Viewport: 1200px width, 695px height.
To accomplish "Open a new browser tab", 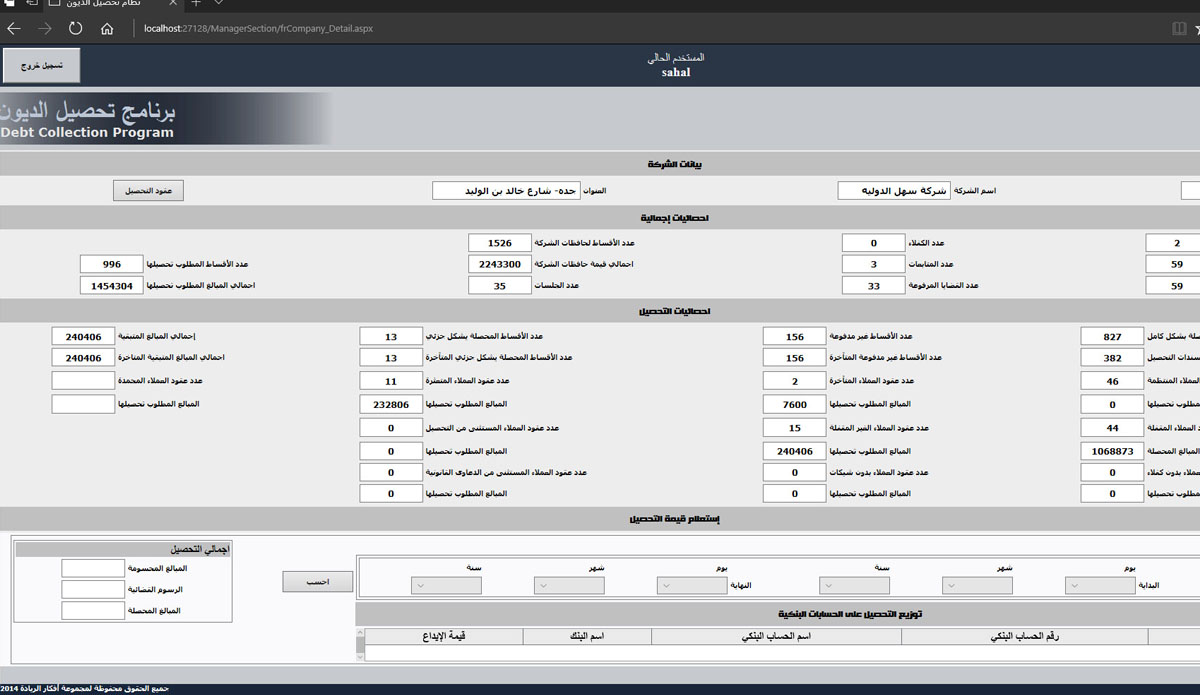I will click(x=196, y=4).
